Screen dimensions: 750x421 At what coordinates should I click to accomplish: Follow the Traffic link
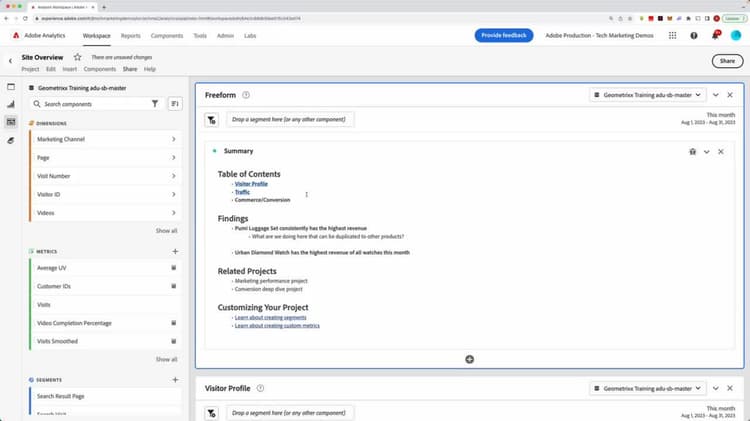point(242,192)
